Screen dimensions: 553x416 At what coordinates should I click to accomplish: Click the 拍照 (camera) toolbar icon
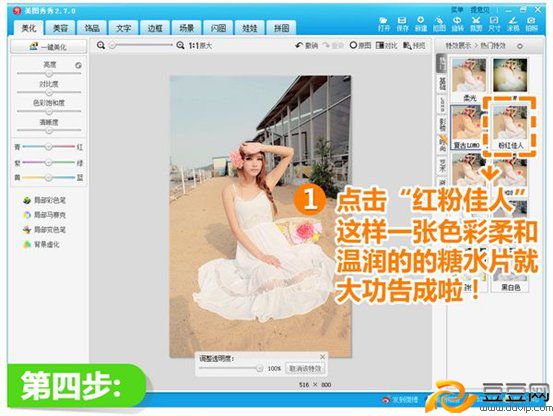(x=531, y=24)
